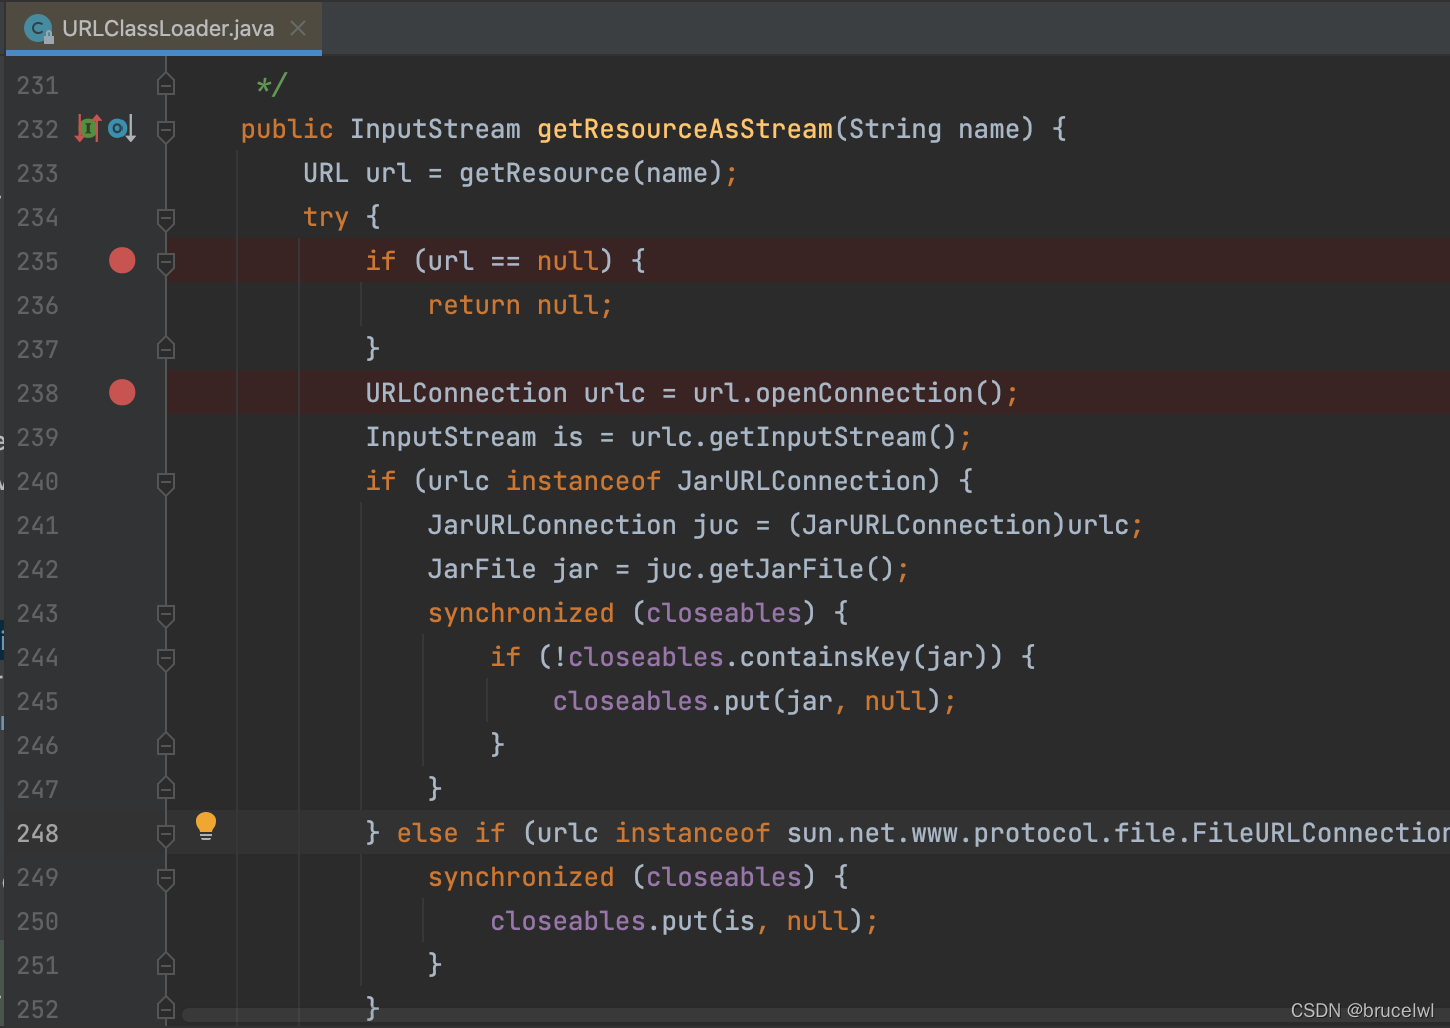1450x1028 pixels.
Task: Open the implements-method gutter icon on line 232
Action: click(88, 128)
